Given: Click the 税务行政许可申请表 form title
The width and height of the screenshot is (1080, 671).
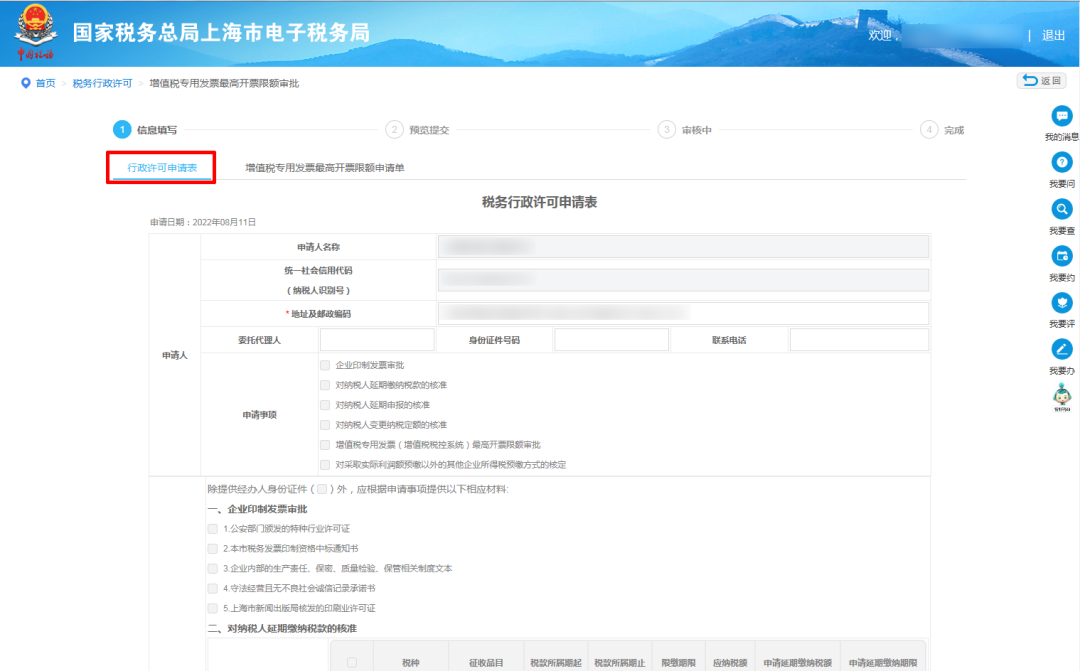Looking at the screenshot, I should click(x=539, y=203).
